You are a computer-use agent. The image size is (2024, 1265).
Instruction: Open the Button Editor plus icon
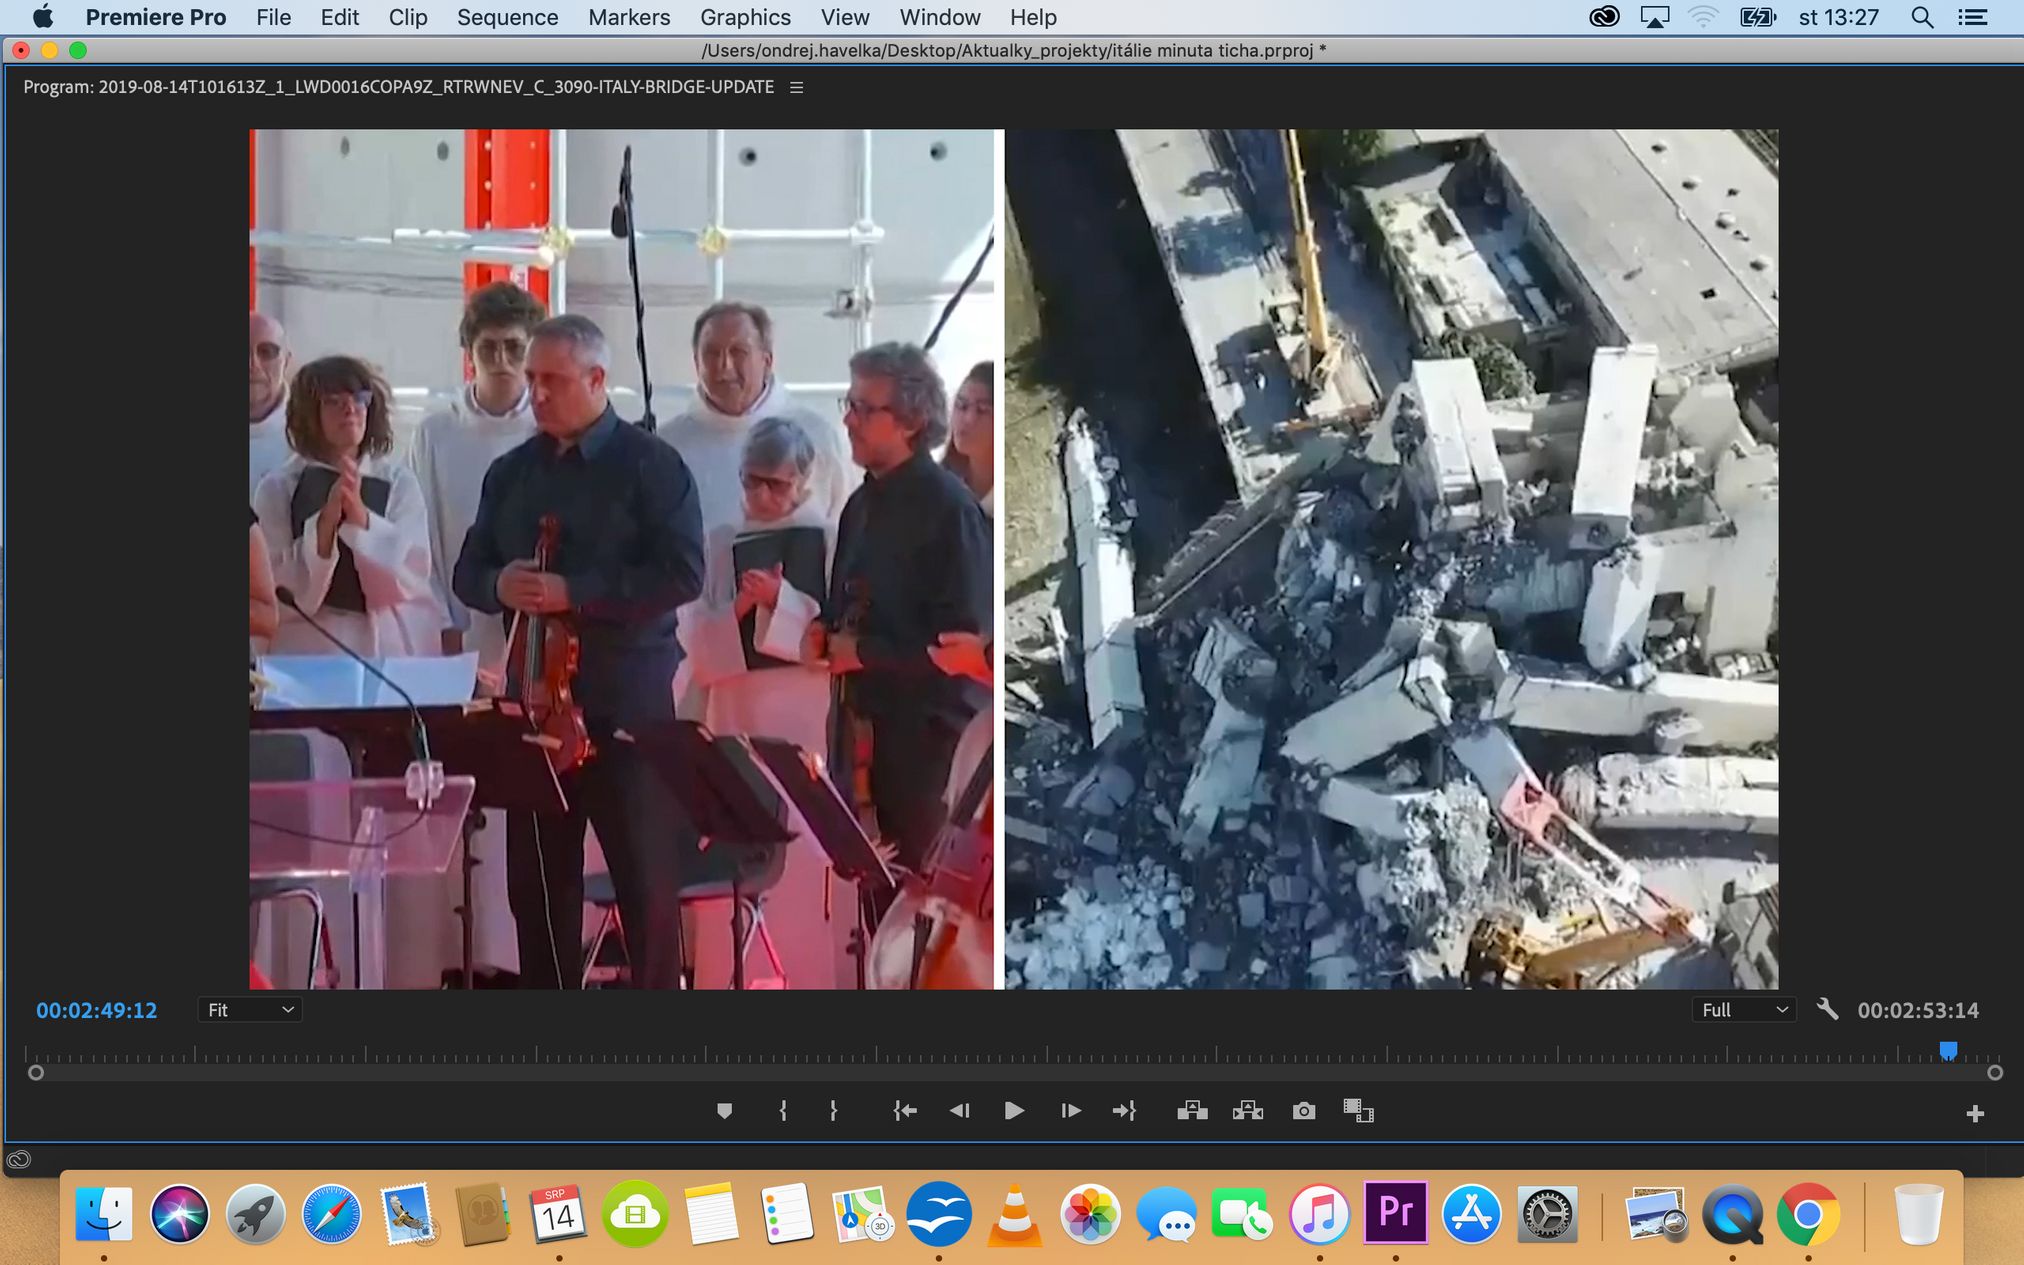[x=1975, y=1114]
